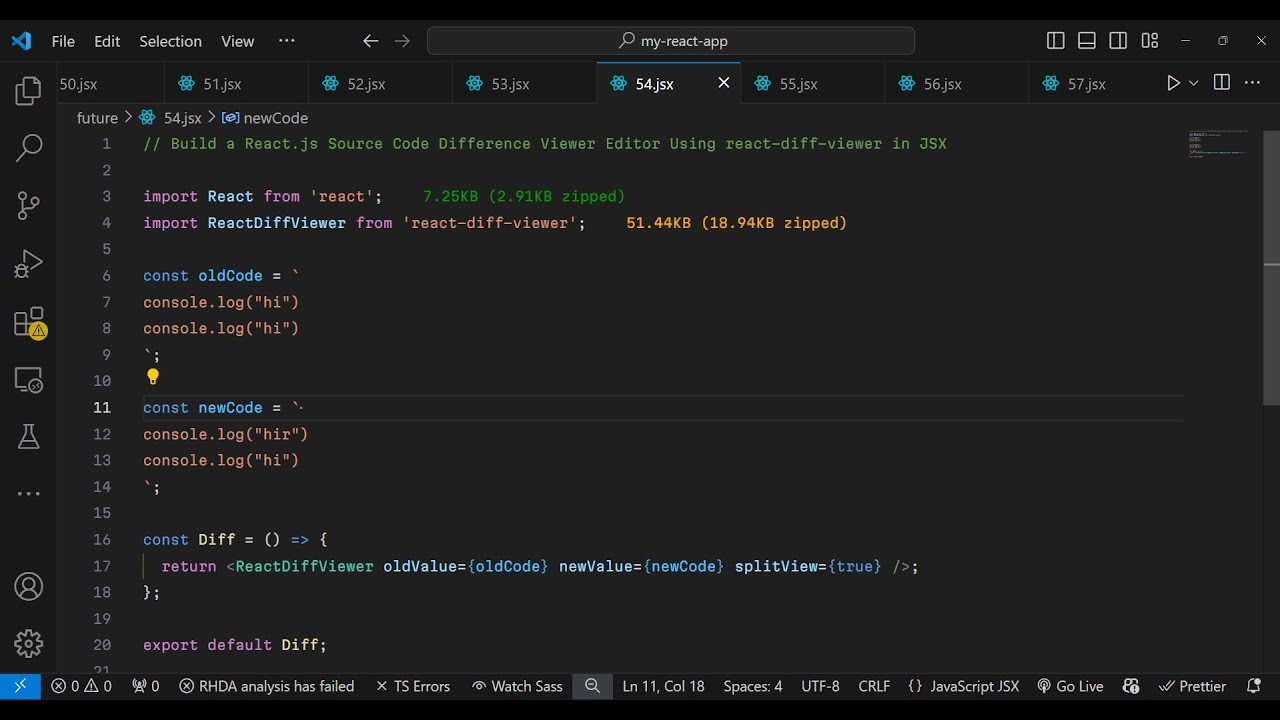Start Go Live server
Image resolution: width=1280 pixels, height=720 pixels.
[x=1070, y=686]
